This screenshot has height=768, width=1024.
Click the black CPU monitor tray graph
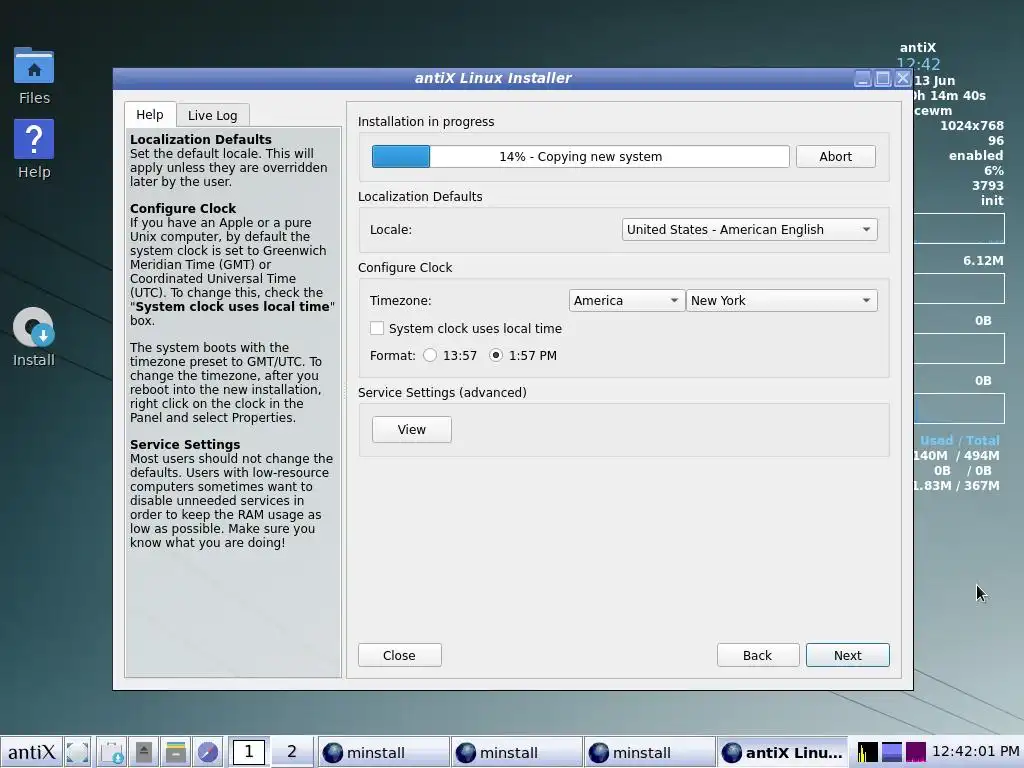pos(868,752)
